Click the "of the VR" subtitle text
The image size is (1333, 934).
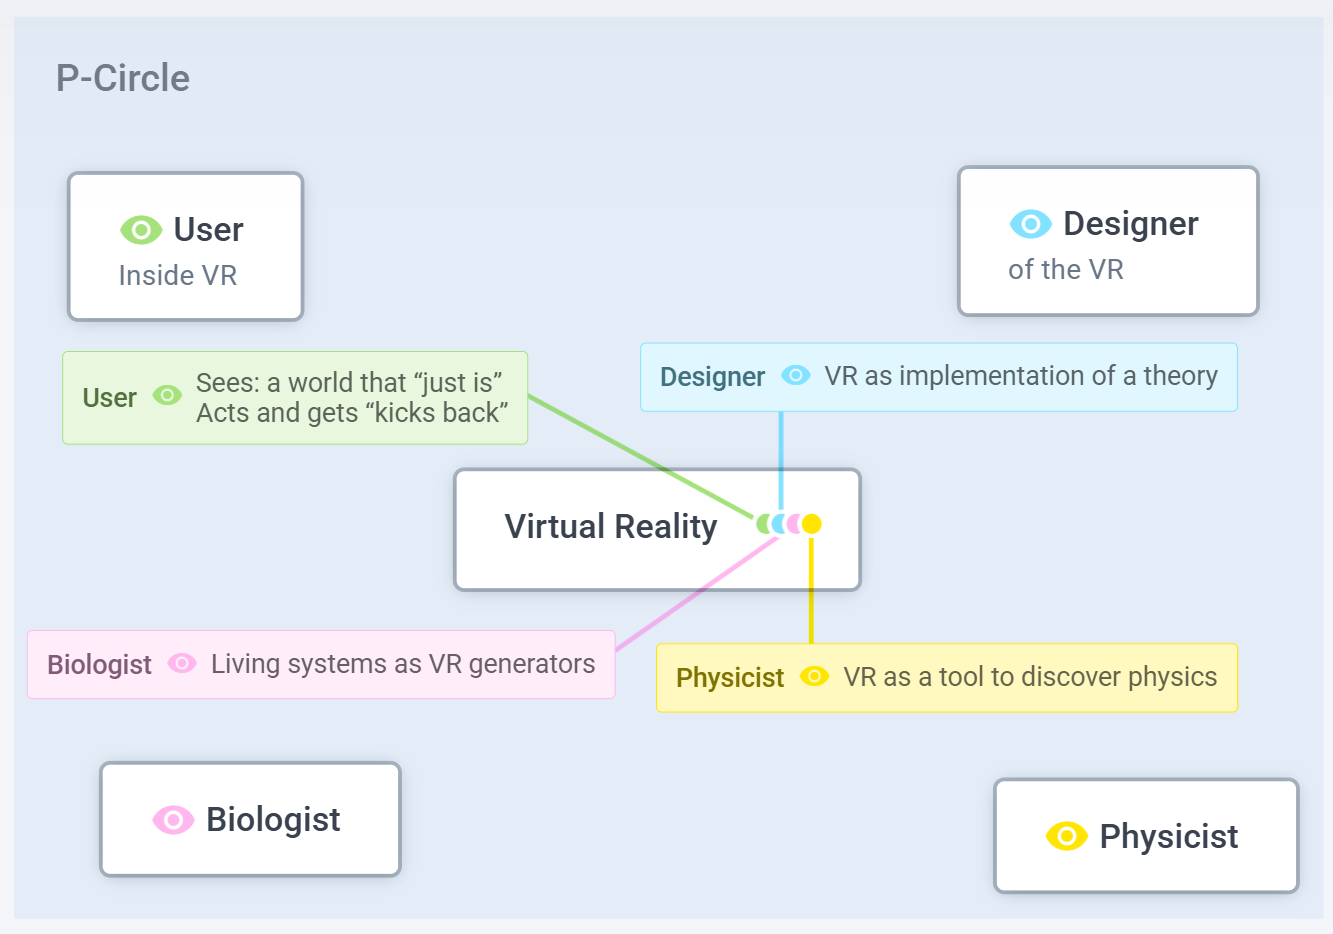(1066, 270)
